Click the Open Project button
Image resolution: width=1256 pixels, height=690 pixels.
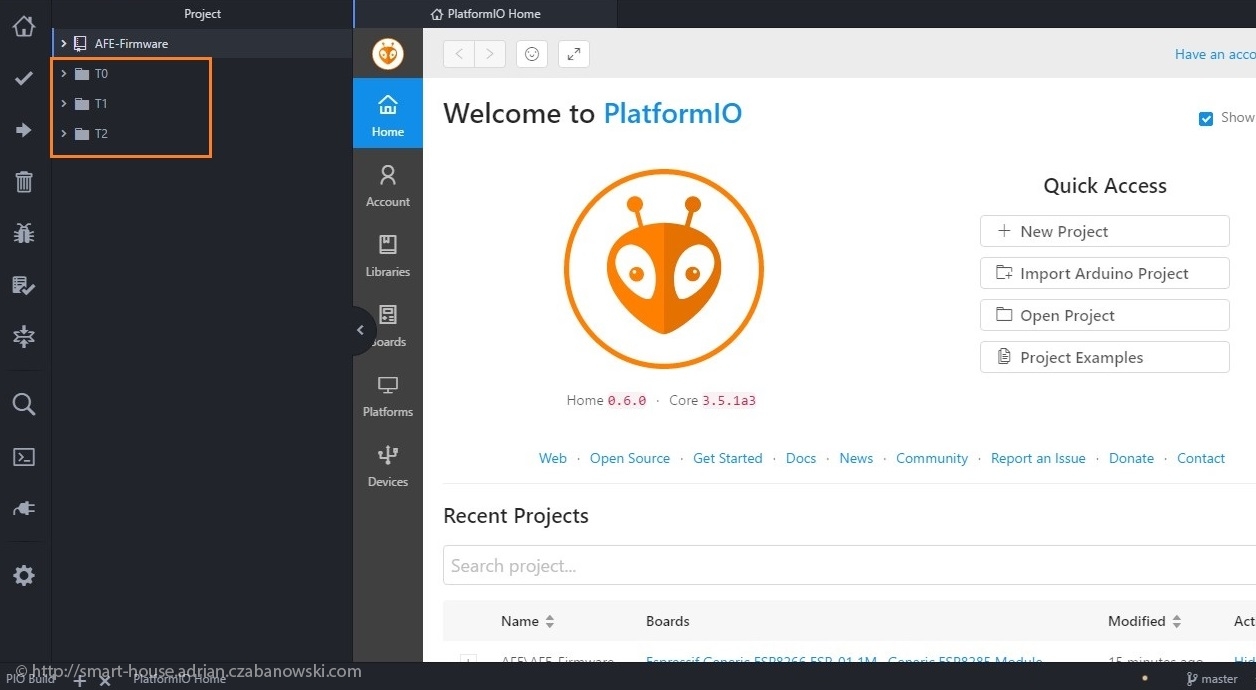pyautogui.click(x=1105, y=315)
